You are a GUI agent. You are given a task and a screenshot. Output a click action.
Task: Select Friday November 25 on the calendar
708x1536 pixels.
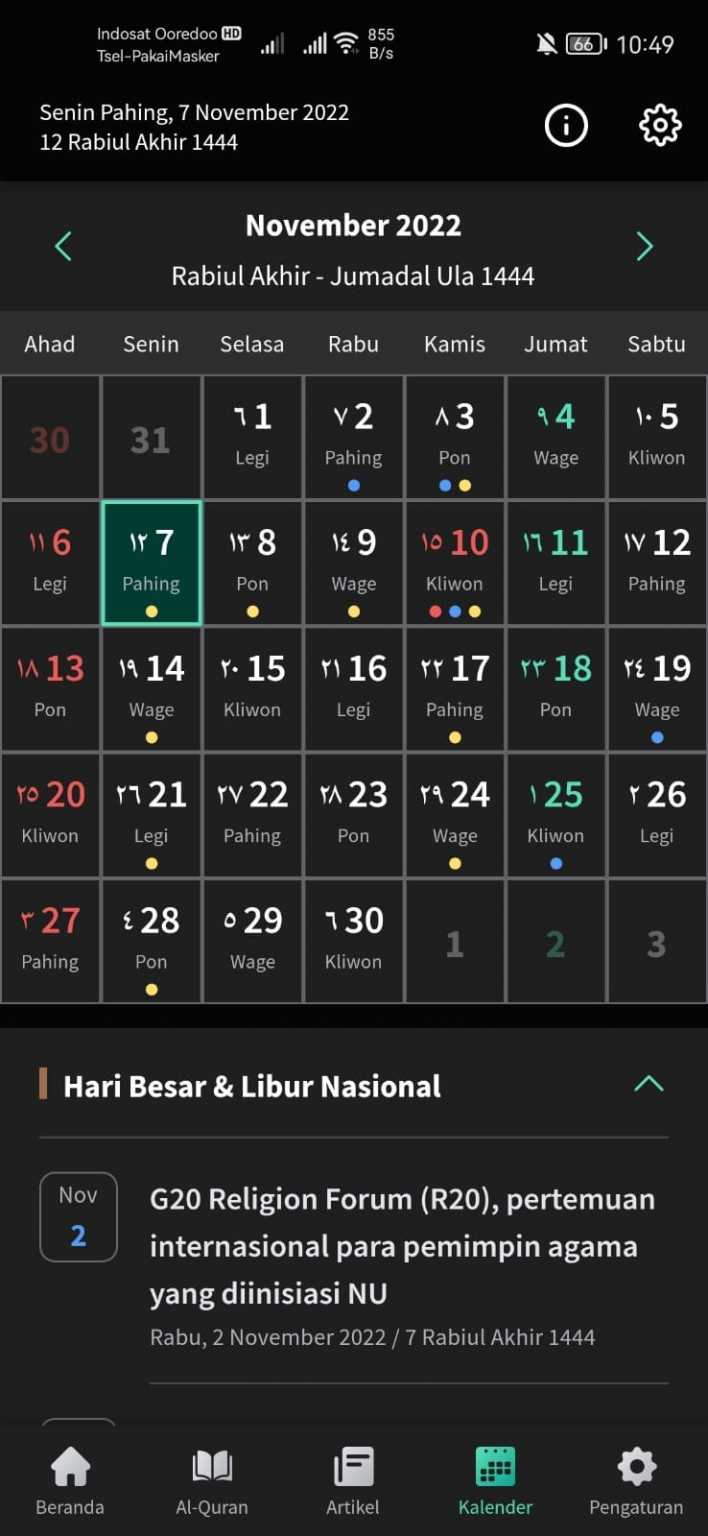[555, 815]
